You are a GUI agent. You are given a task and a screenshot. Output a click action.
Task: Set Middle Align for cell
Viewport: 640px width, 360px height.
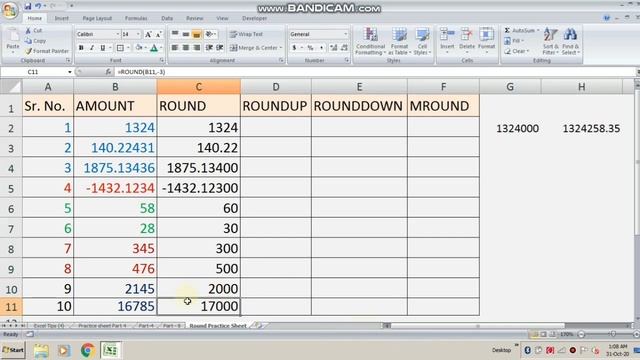186,34
